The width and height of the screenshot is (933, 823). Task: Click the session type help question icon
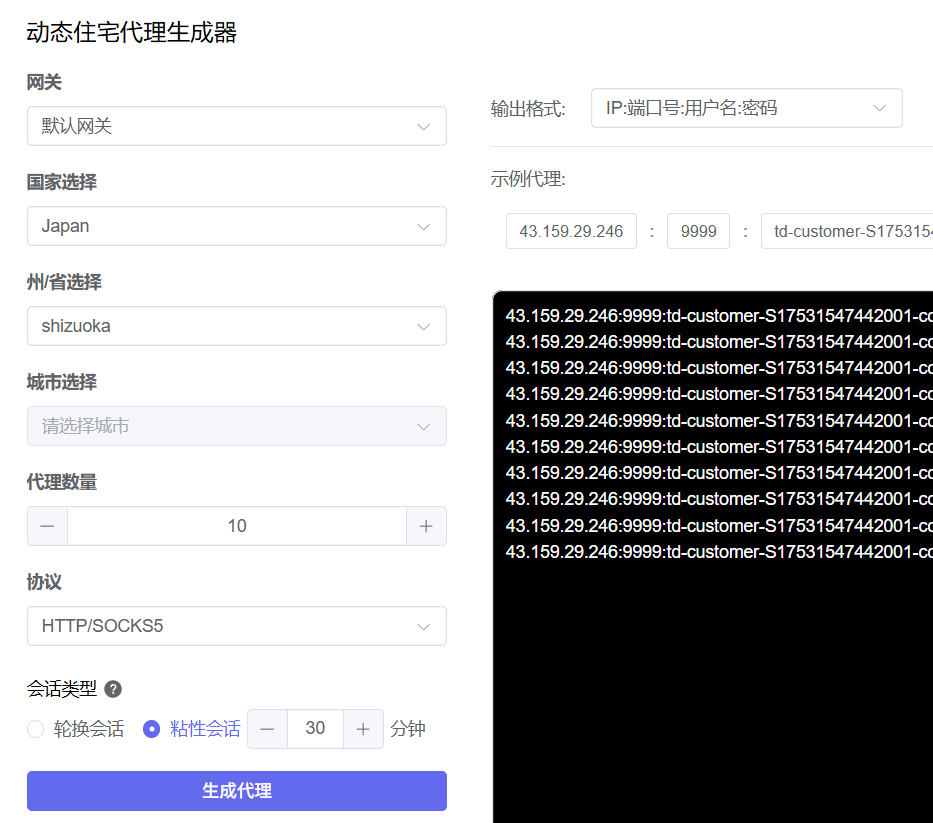coord(113,689)
